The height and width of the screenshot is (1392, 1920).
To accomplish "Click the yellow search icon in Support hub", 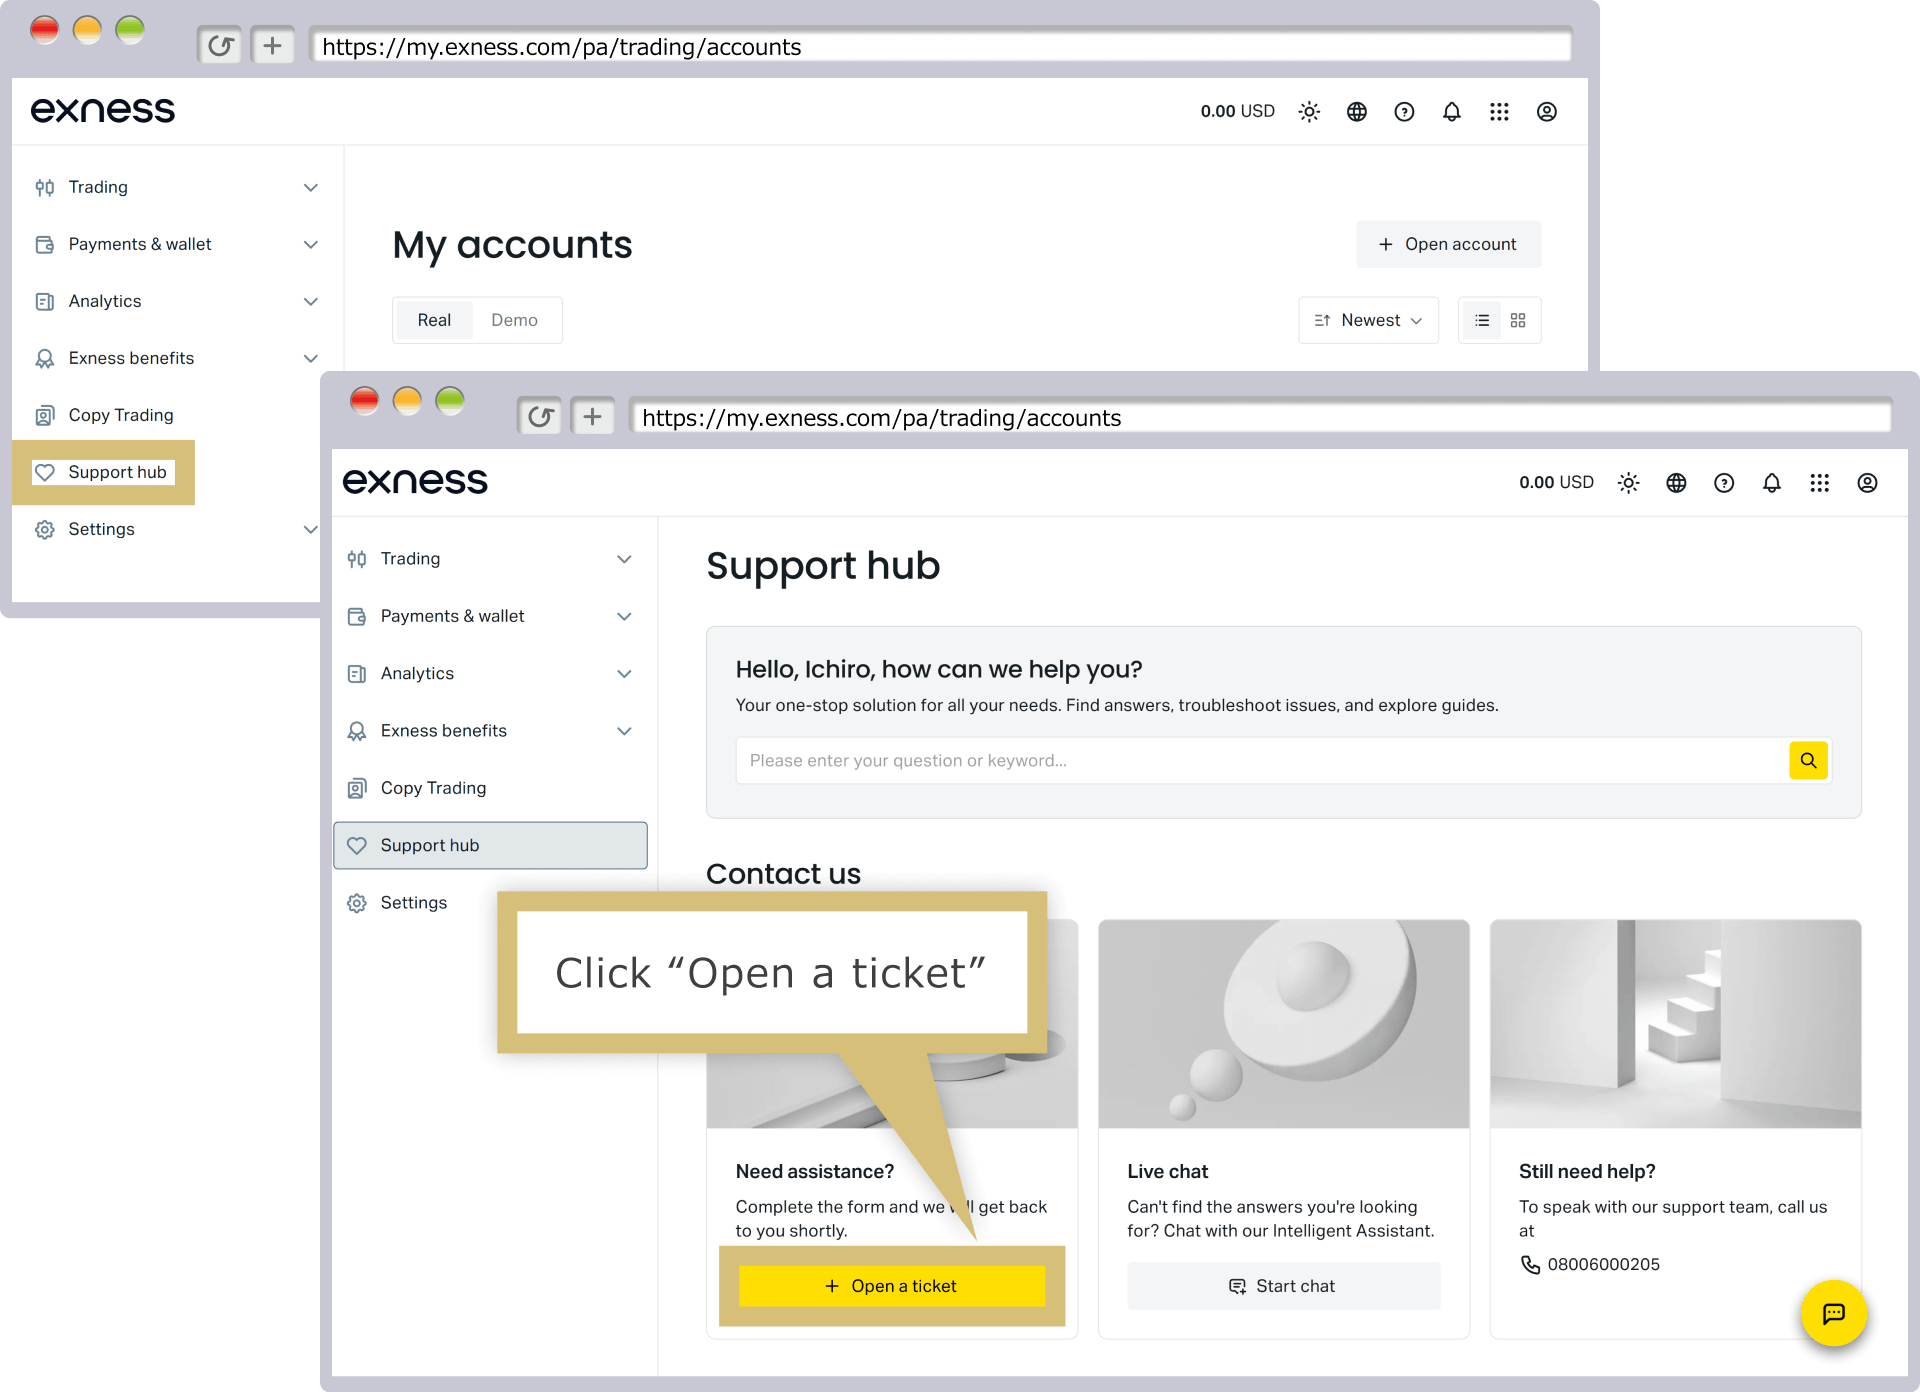I will (1808, 760).
